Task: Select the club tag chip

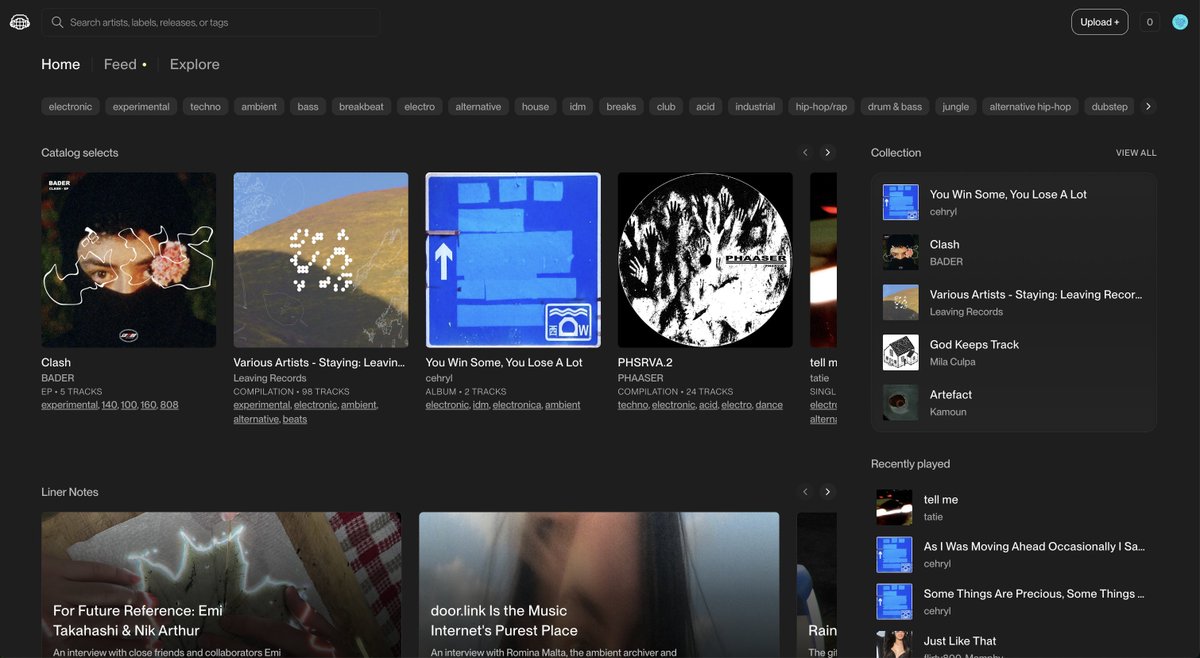Action: (x=666, y=106)
